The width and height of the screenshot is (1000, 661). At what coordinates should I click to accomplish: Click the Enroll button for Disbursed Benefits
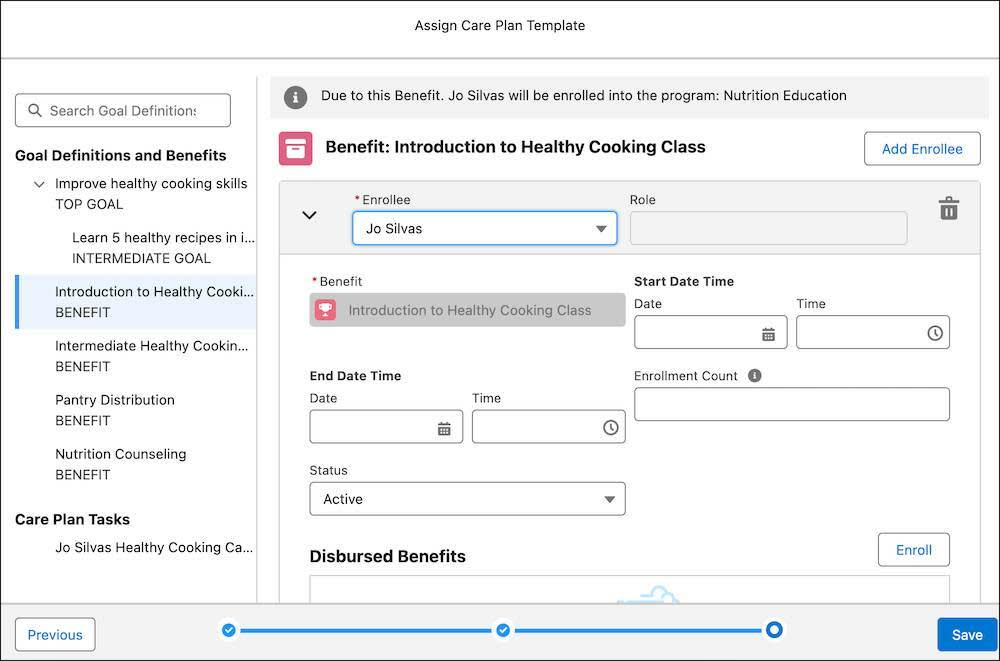tap(913, 549)
